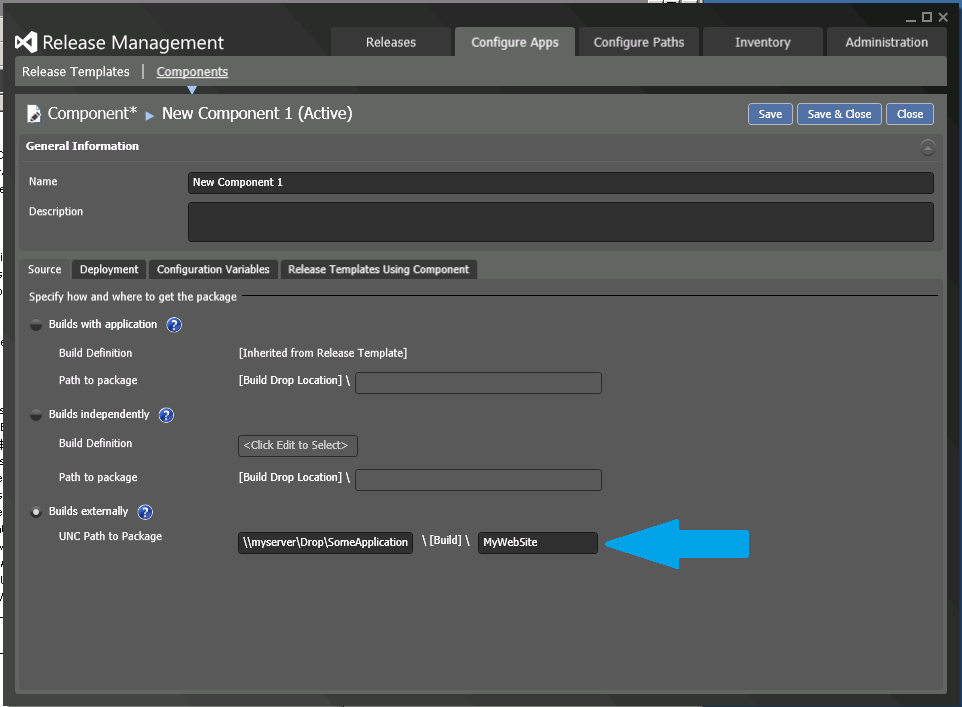Click the Component document edit icon
The height and width of the screenshot is (707, 962).
coord(34,114)
